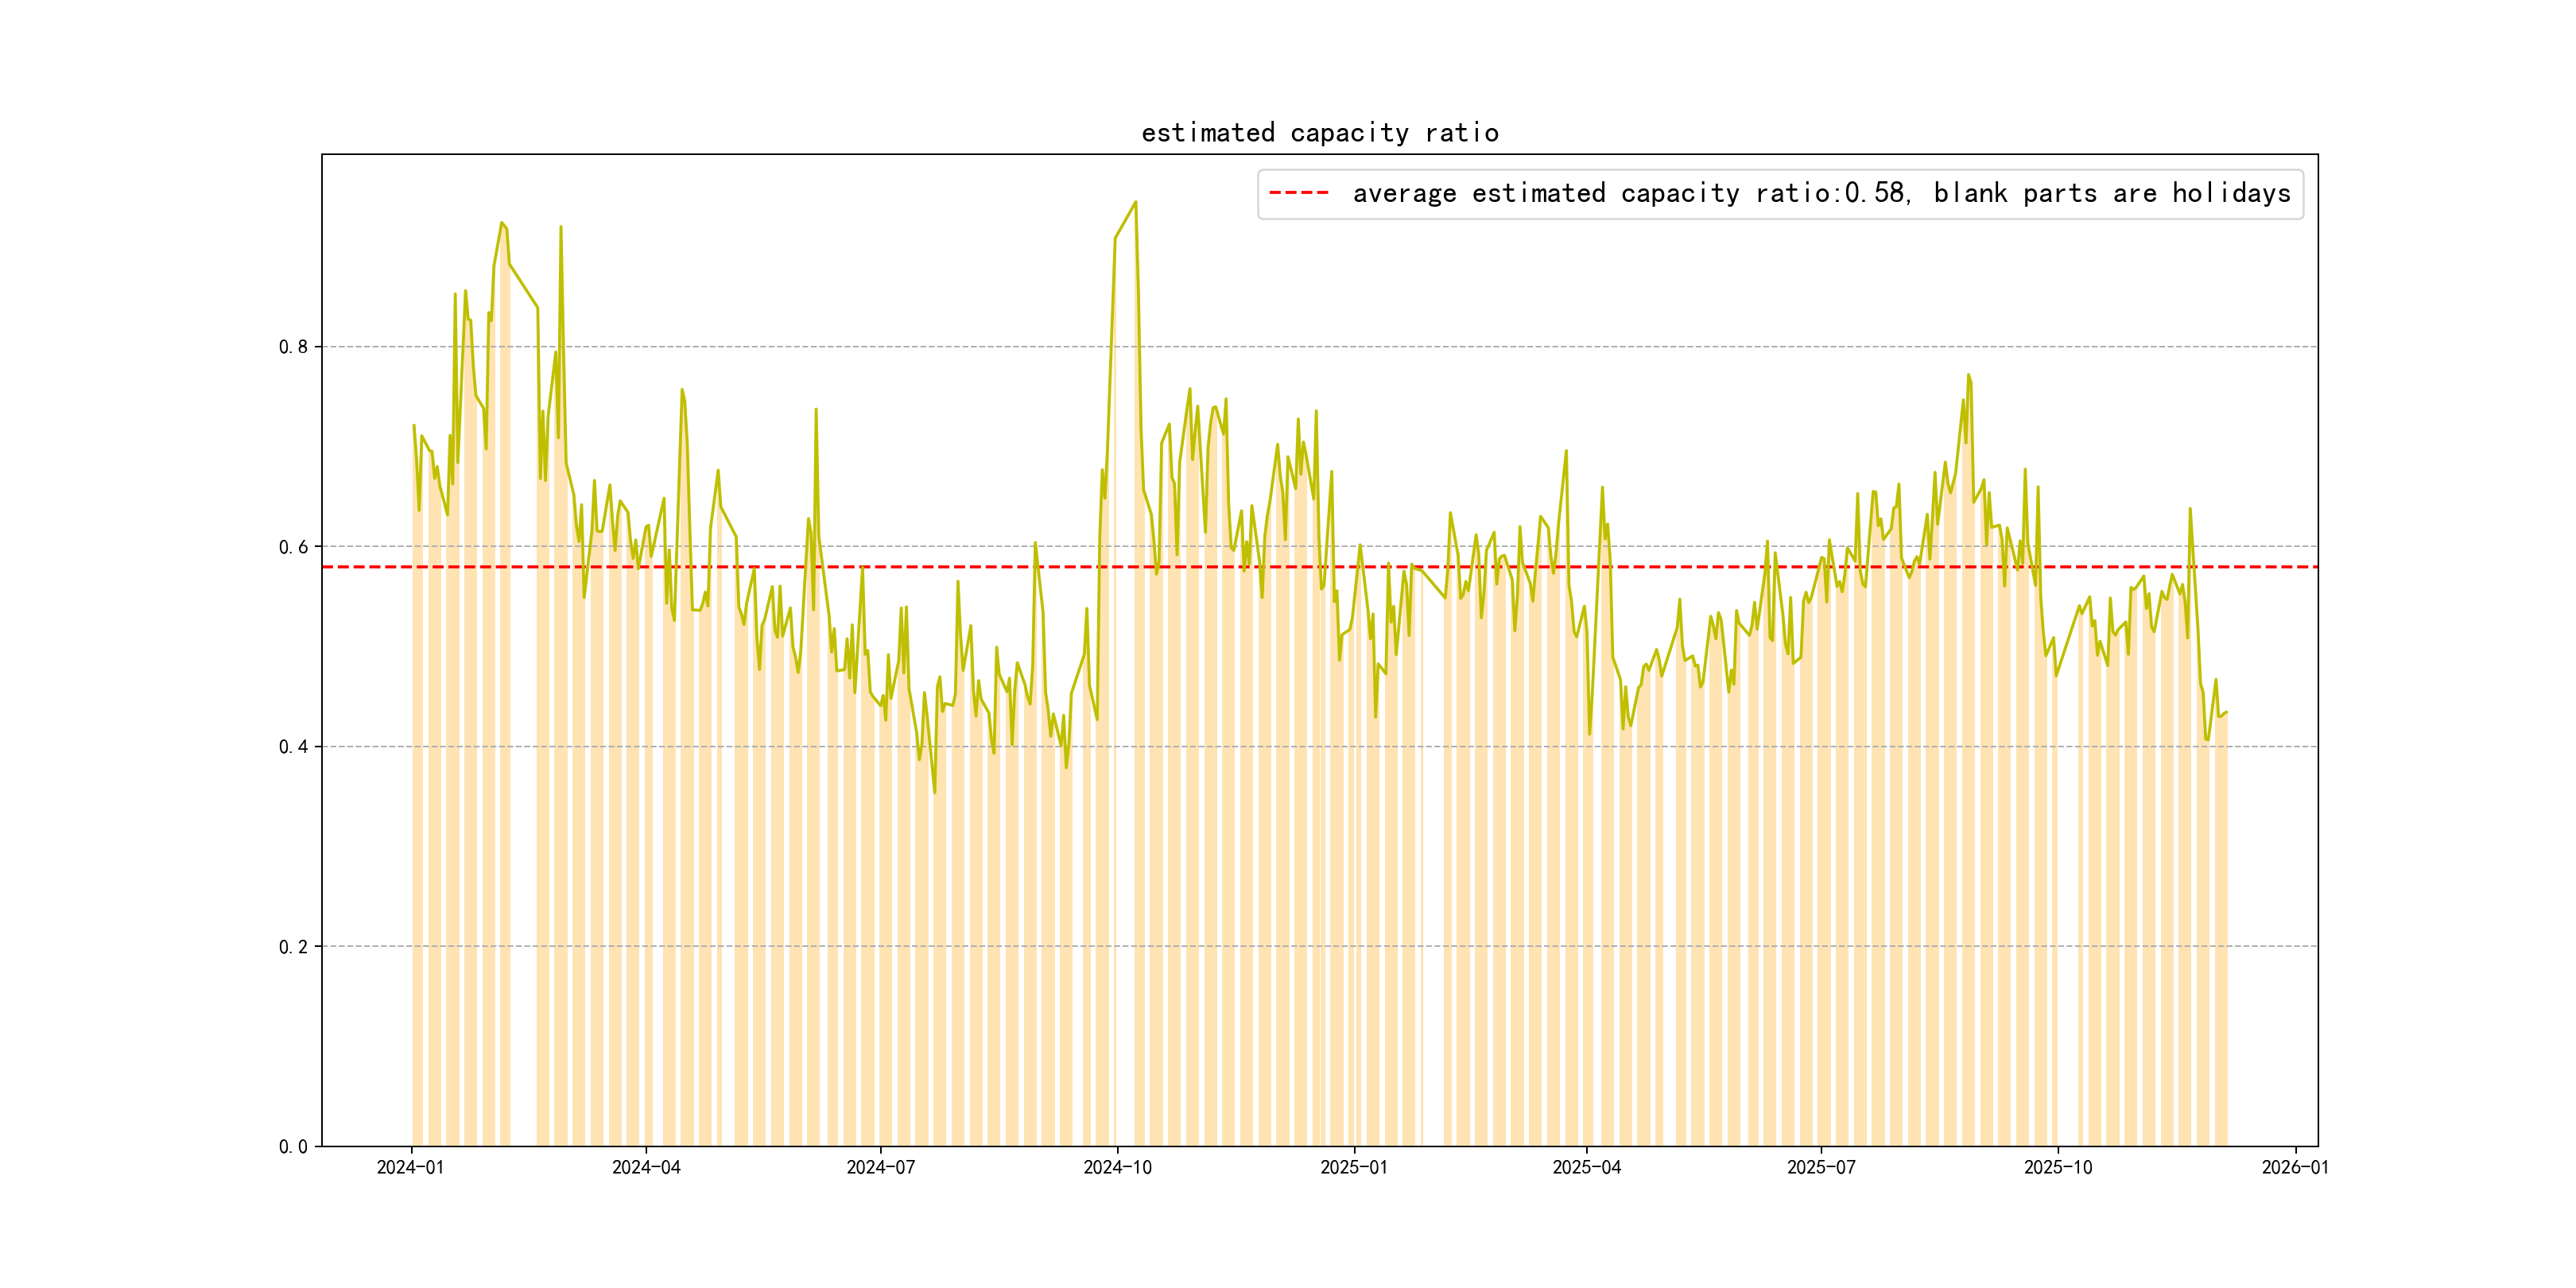Screen dimensions: 2576x1288
Task: Click the 2025-10 x-axis label
Action: 2057,1168
